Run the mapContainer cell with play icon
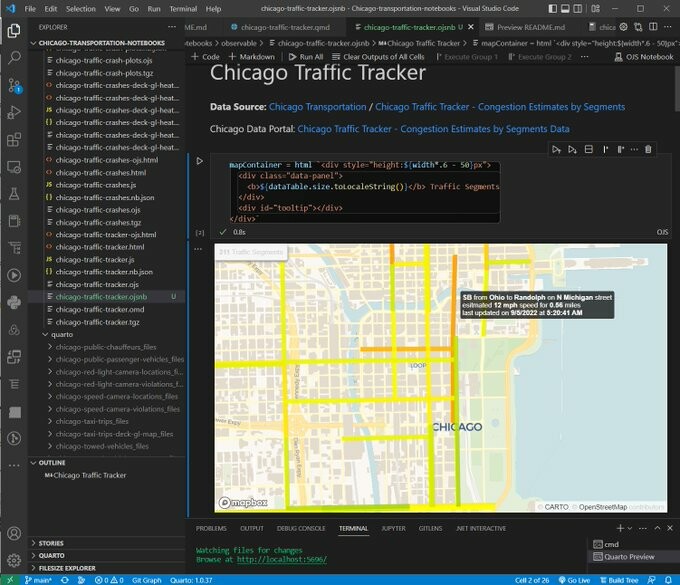680x585 pixels. click(x=199, y=161)
